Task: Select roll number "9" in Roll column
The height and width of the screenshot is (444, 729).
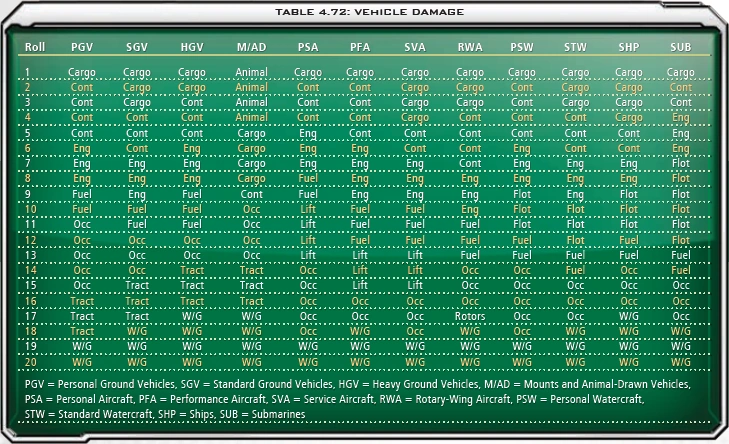Action: click(x=28, y=194)
